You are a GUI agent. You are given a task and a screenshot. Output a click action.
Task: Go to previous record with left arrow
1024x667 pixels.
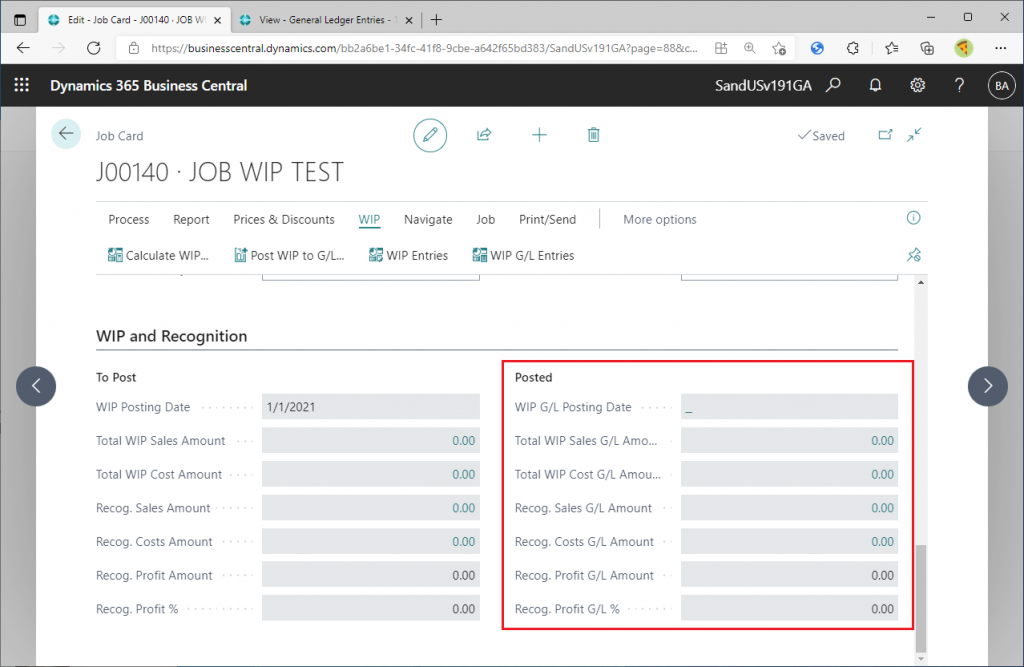point(36,386)
